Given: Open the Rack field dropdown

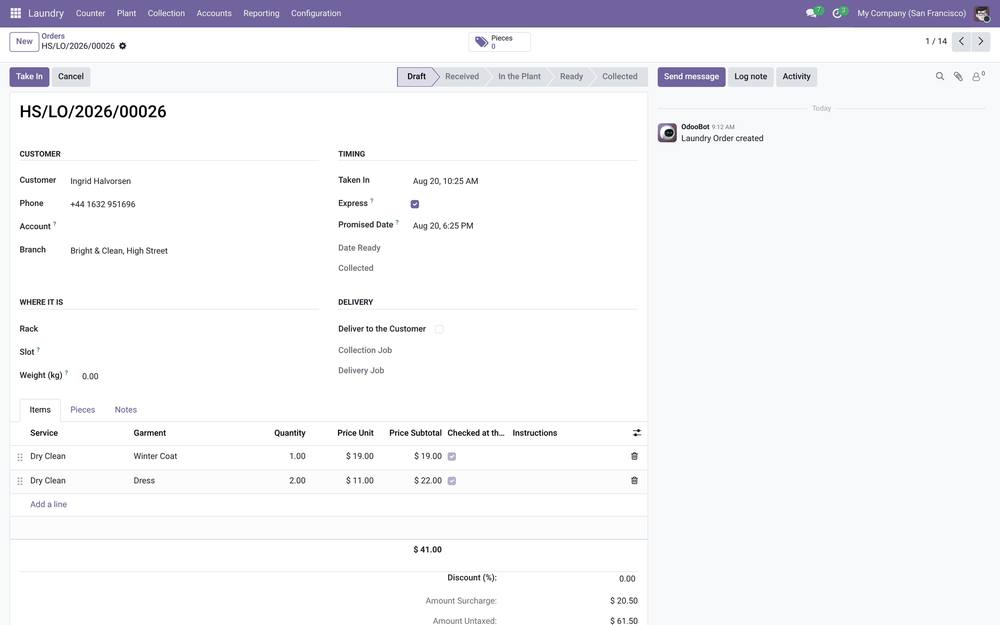Looking at the screenshot, I should pyautogui.click(x=194, y=329).
